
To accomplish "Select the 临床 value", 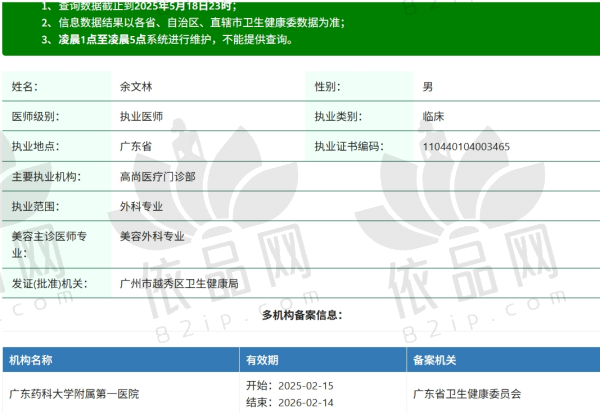I will 433,116.
